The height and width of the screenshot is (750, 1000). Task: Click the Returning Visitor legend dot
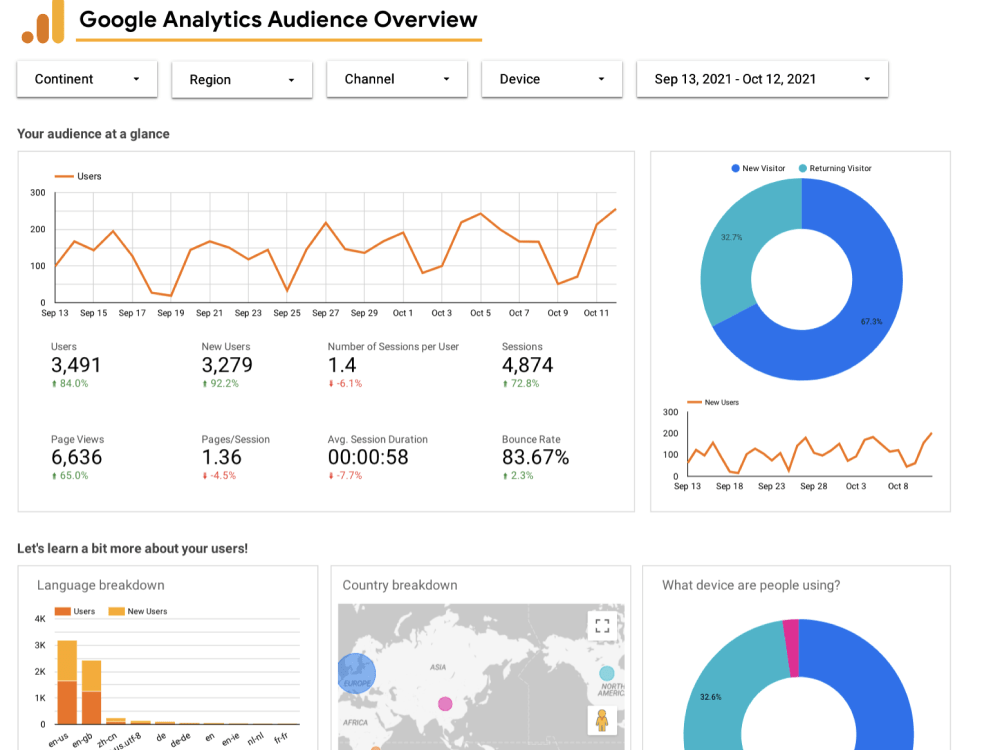pyautogui.click(x=802, y=168)
